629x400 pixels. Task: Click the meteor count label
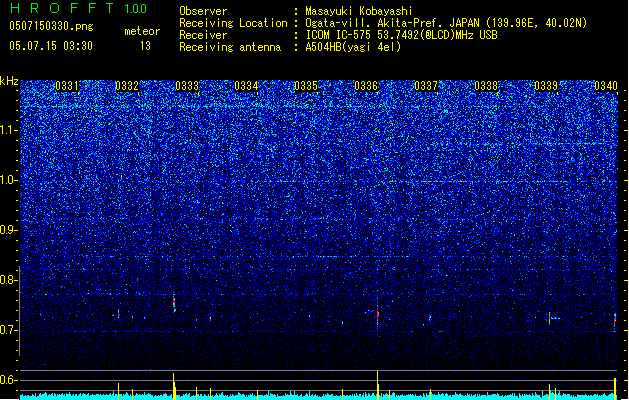142,31
